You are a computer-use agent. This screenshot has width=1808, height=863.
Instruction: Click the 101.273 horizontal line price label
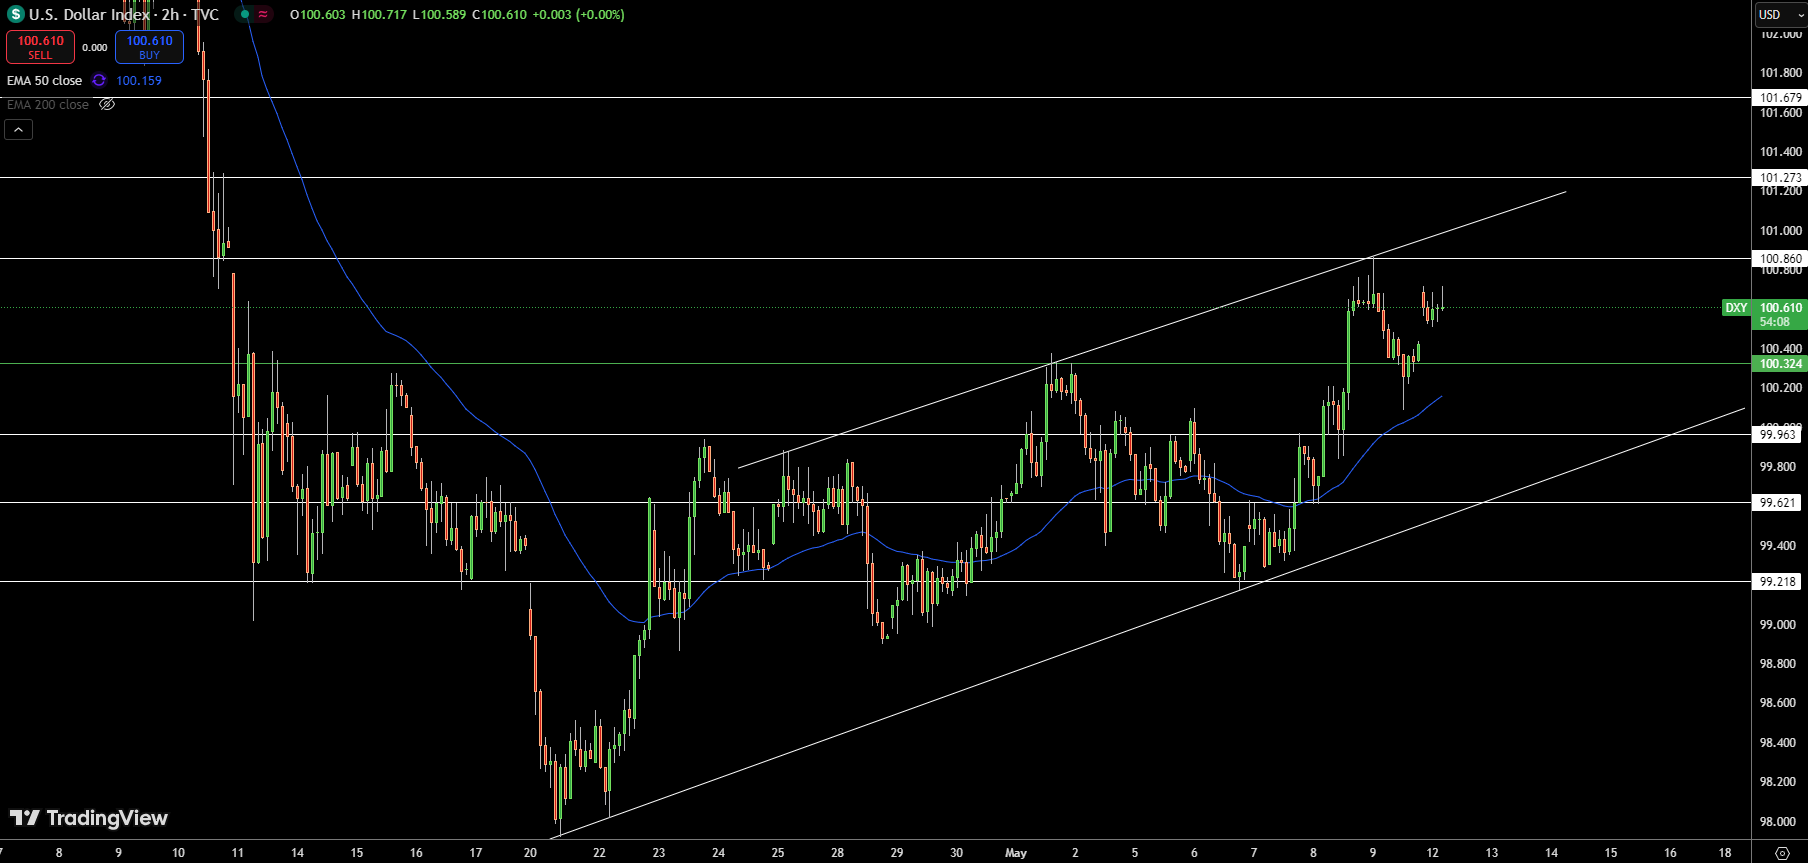(1781, 178)
